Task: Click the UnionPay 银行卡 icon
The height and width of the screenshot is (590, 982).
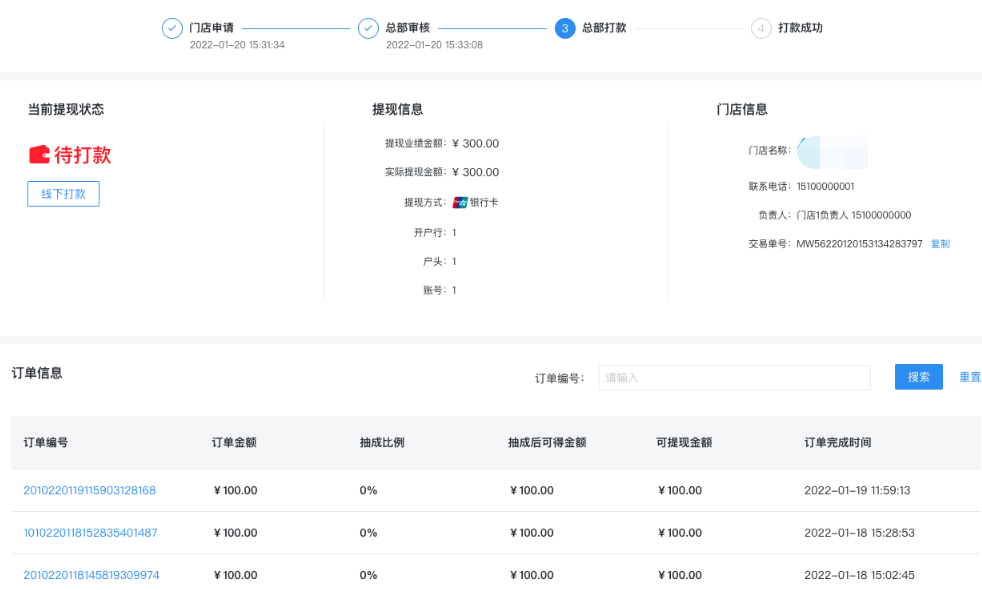Action: click(460, 202)
